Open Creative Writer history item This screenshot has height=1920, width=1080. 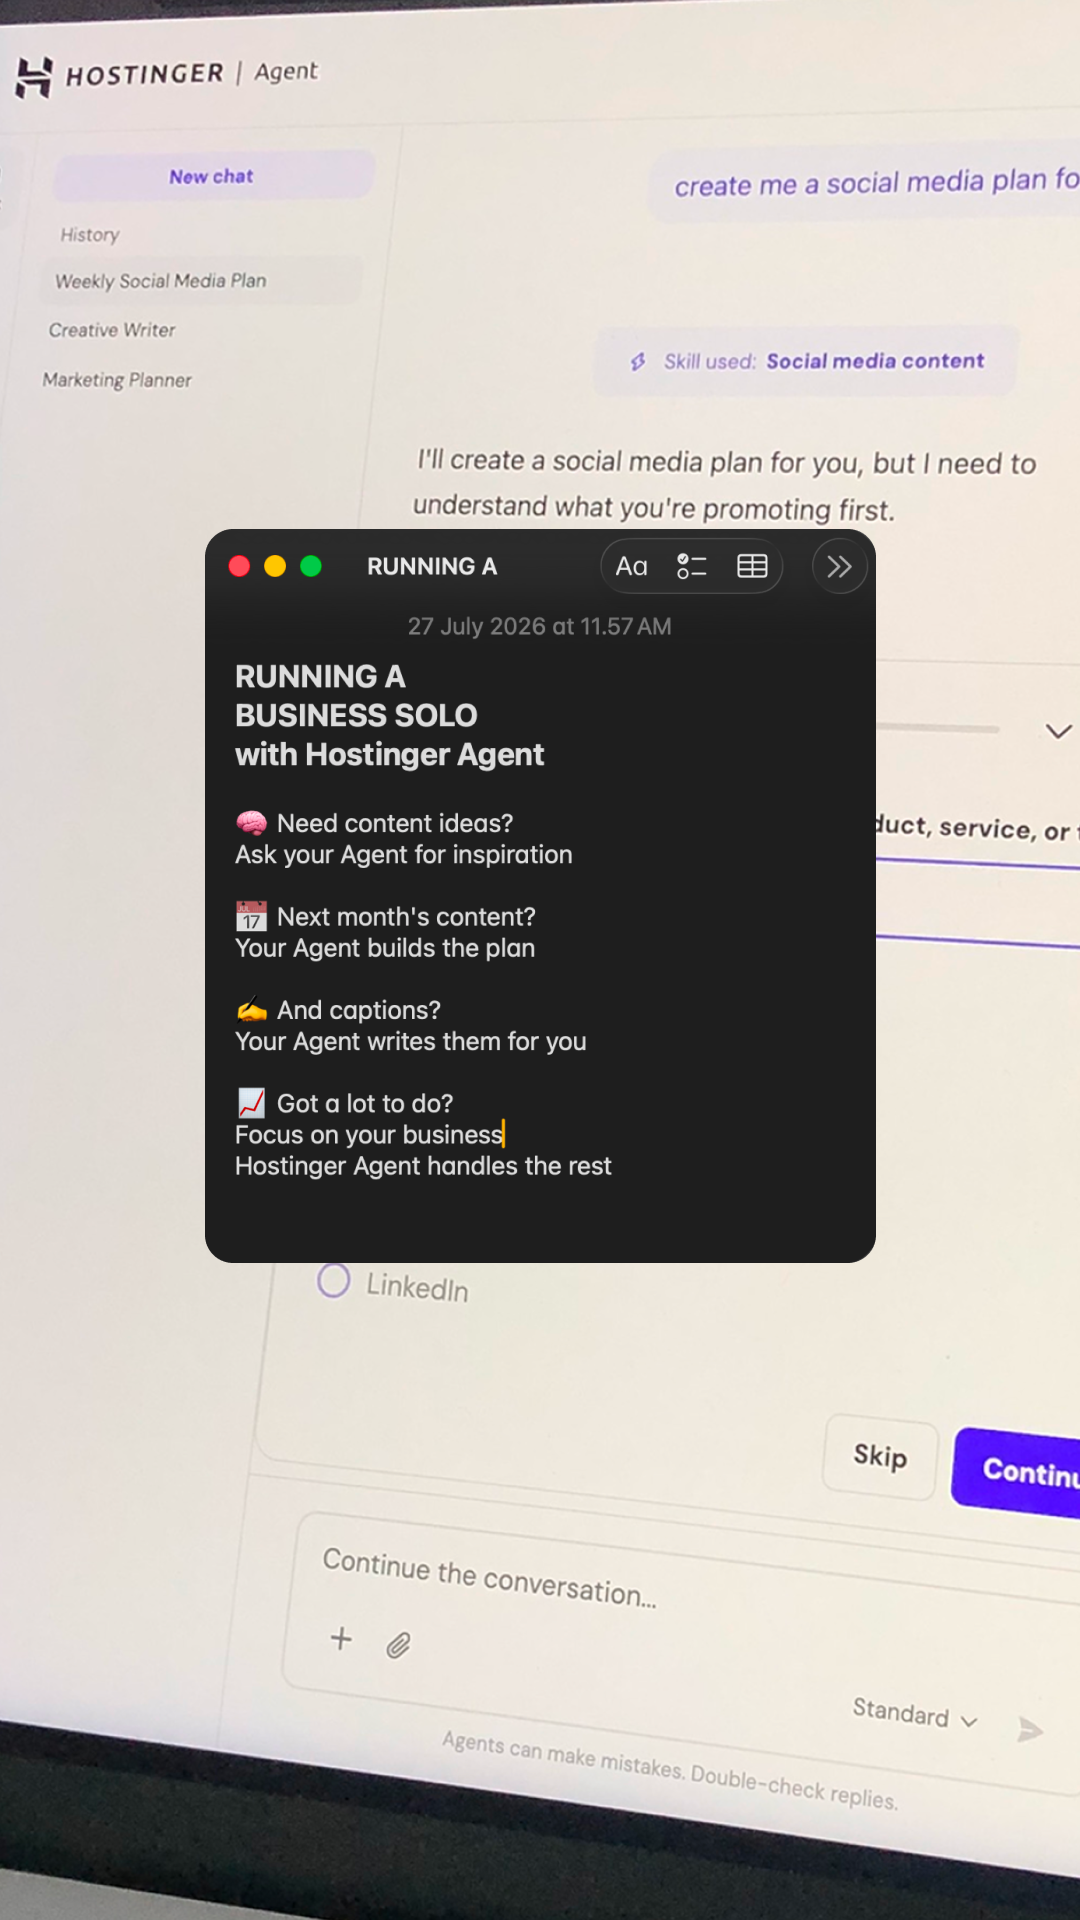(x=112, y=330)
